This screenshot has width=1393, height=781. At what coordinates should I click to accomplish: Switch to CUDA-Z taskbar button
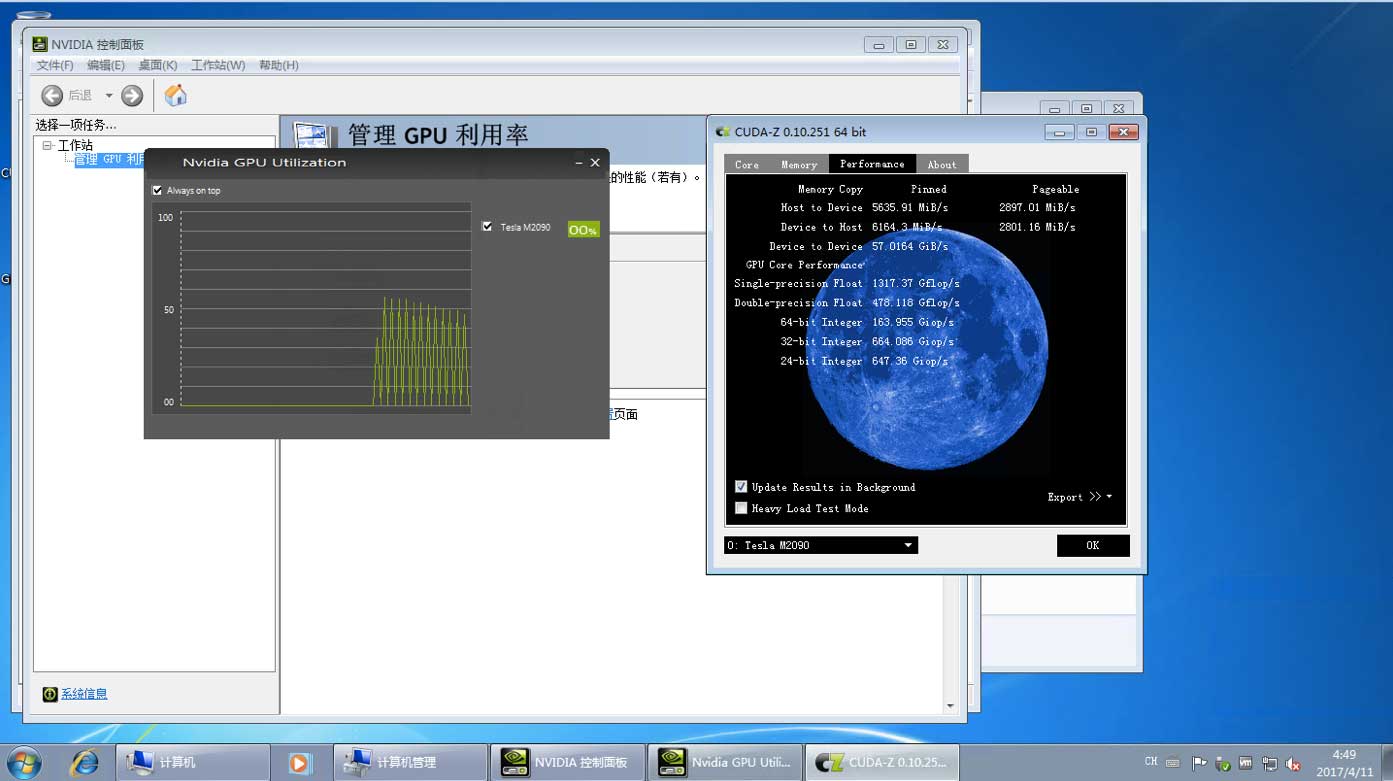pos(883,762)
